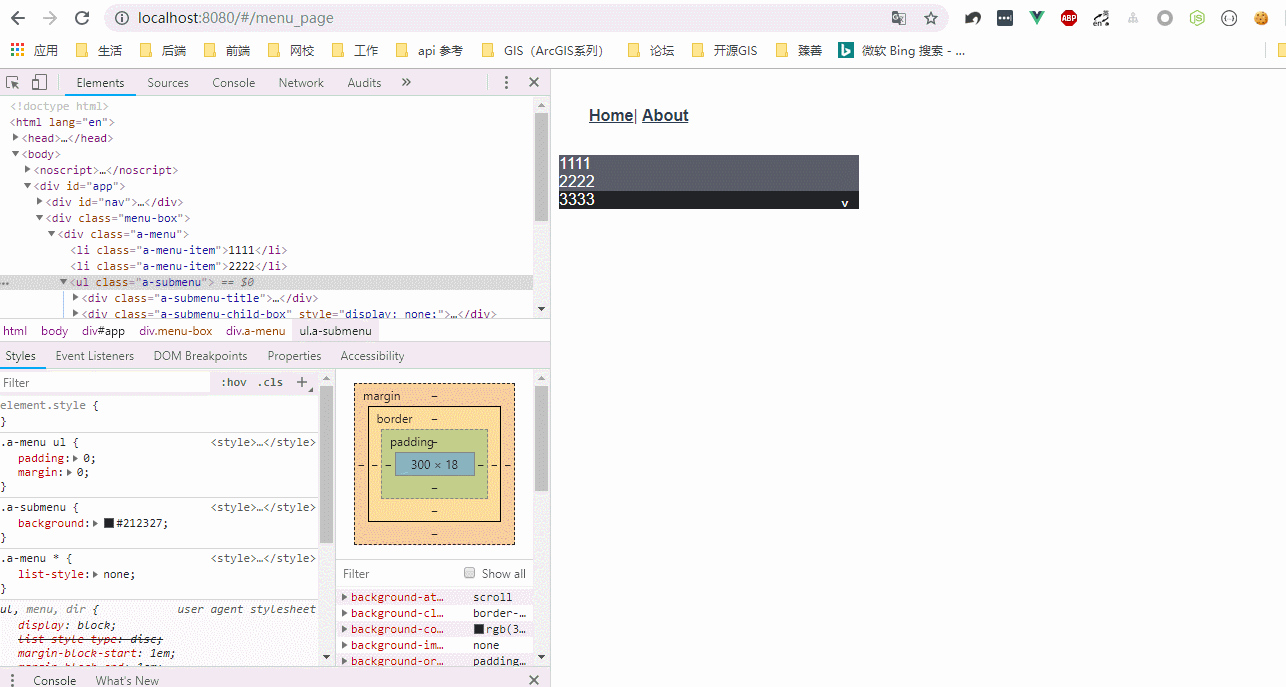
Task: Click the 2222 menu item on page
Action: (x=709, y=182)
